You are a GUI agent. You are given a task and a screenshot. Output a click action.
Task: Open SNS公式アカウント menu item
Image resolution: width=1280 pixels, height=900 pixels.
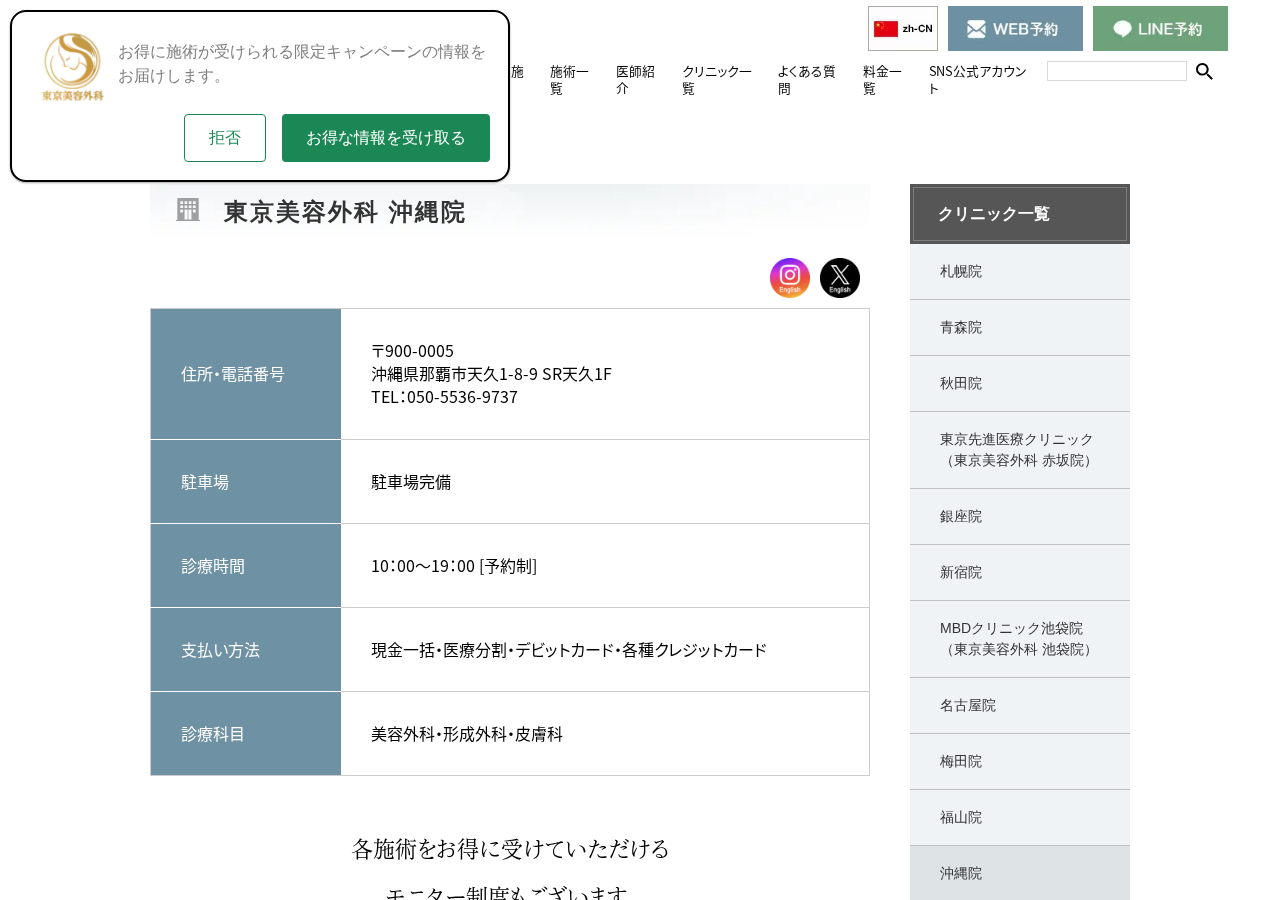coord(978,80)
